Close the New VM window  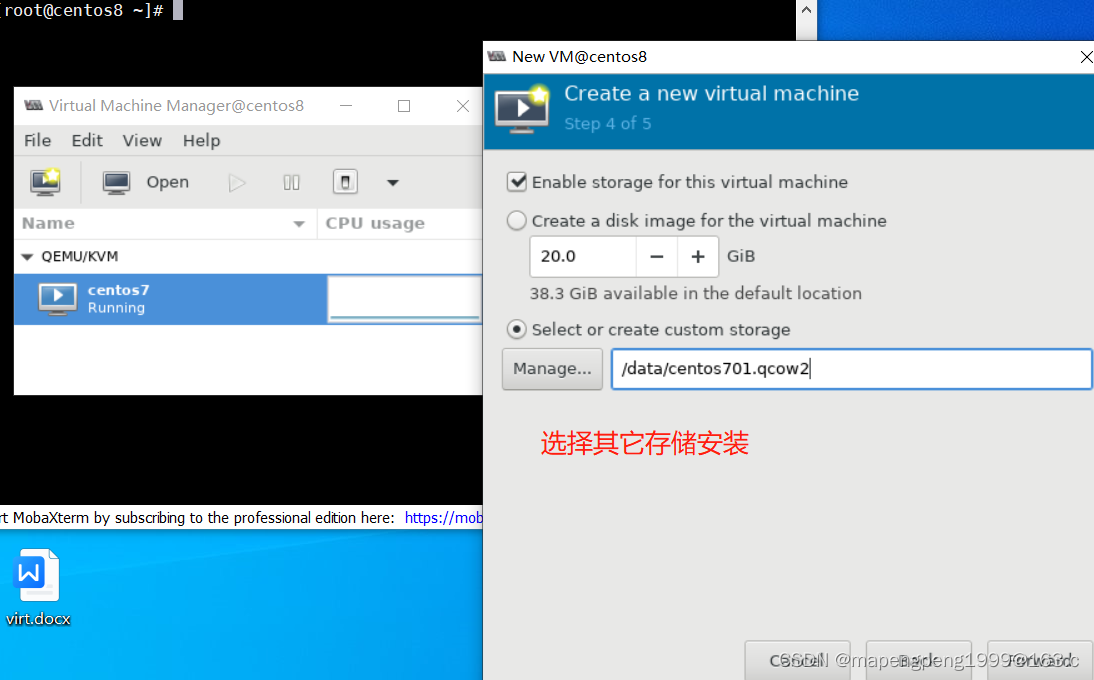(1086, 56)
